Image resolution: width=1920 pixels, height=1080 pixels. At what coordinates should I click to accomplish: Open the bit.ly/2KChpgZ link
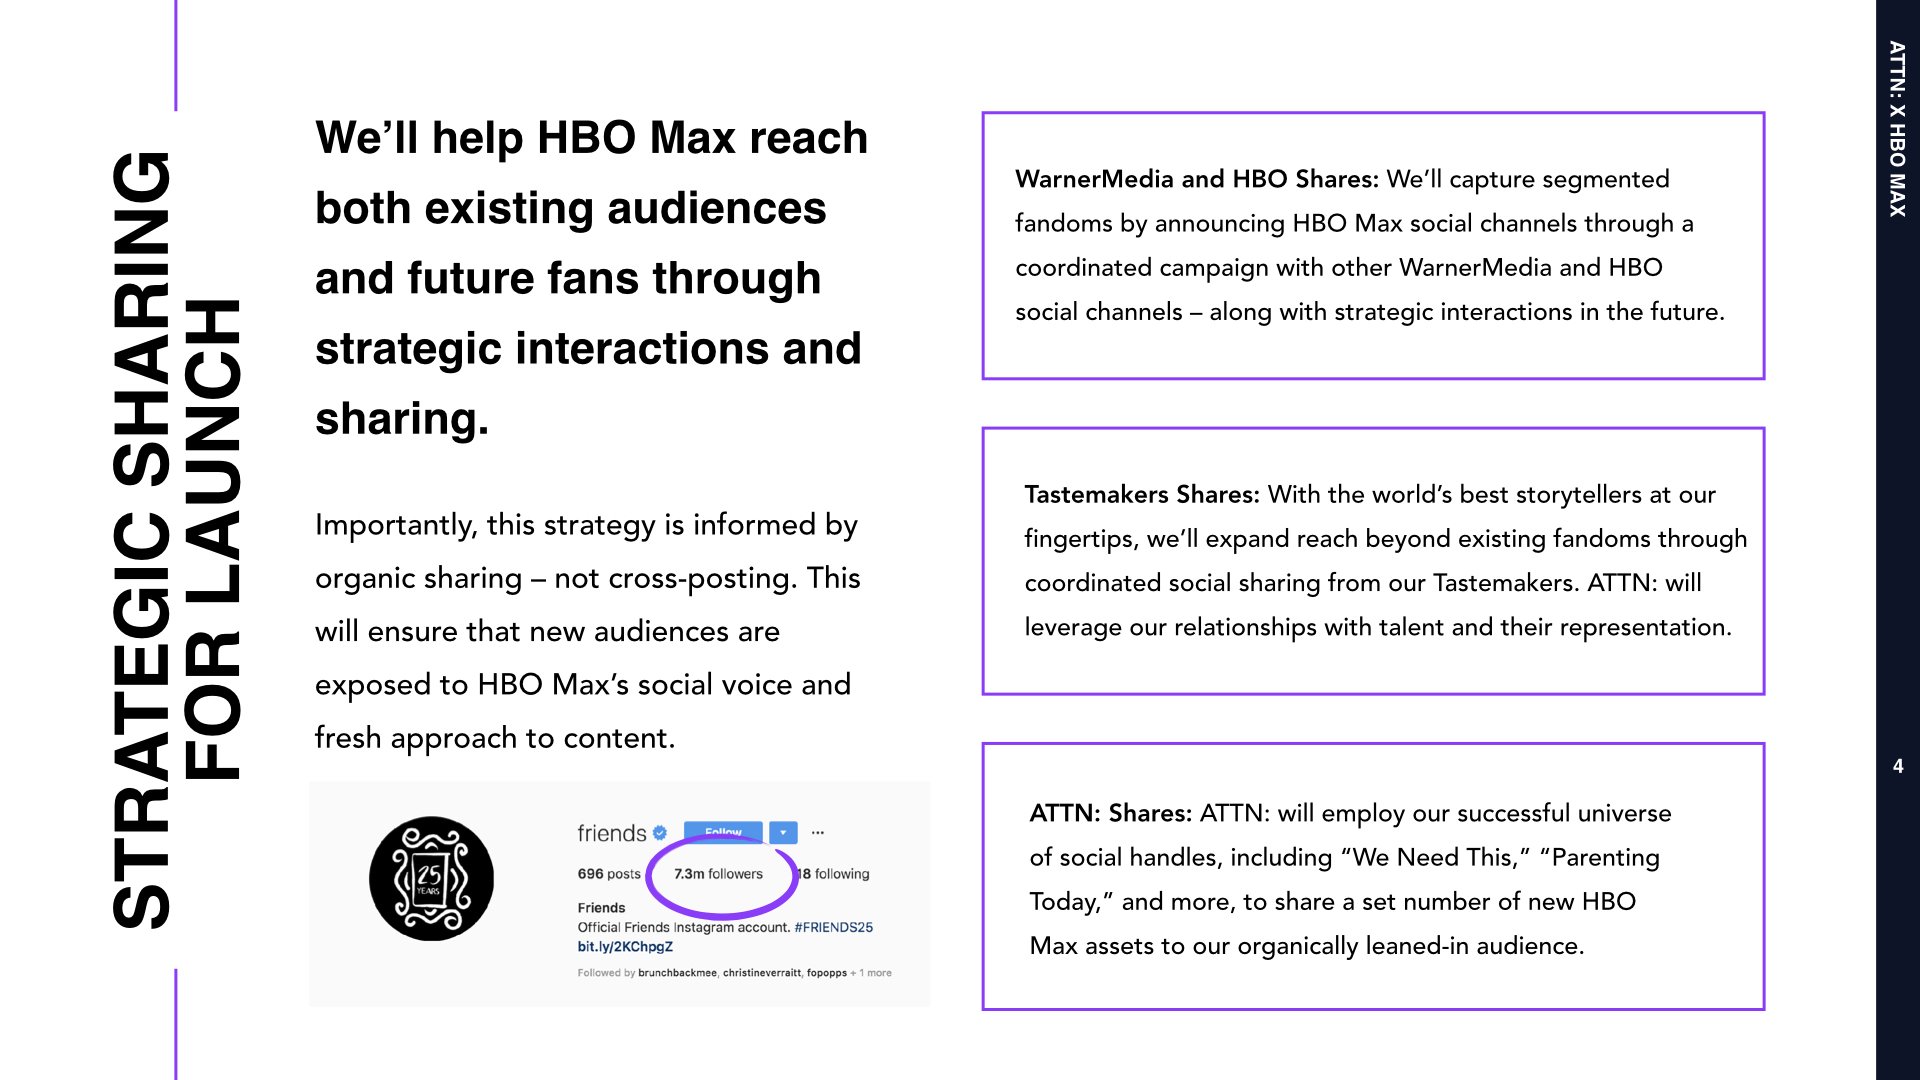[x=625, y=947]
